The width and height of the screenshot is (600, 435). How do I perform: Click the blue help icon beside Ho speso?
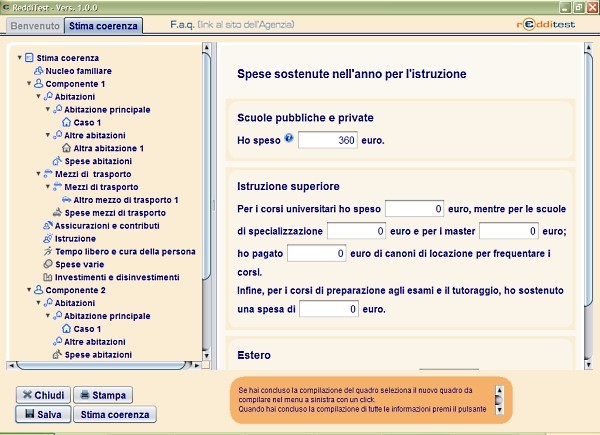[x=289, y=138]
